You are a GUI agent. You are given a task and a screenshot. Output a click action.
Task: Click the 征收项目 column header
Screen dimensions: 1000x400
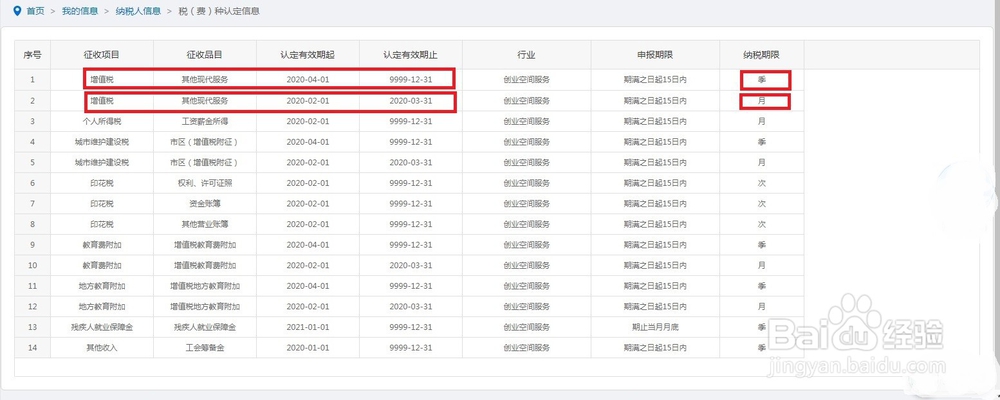[102, 55]
